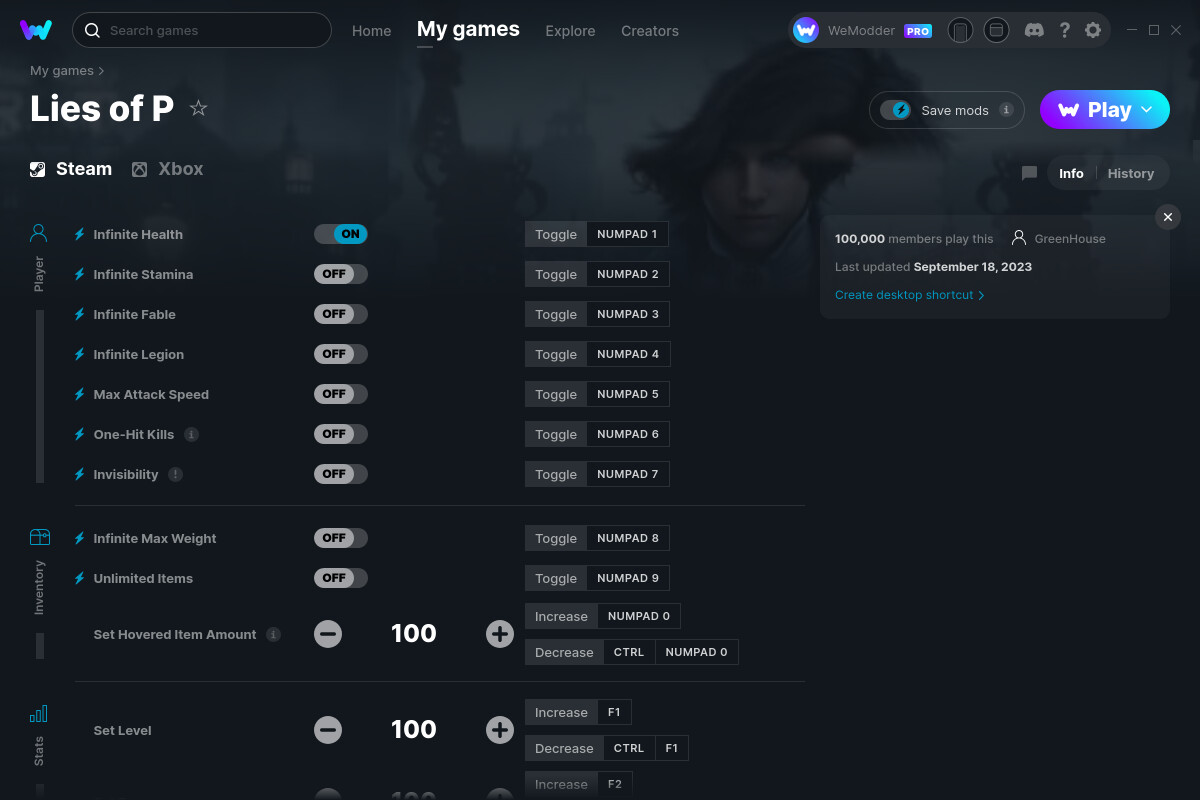Viewport: 1200px width, 800px height.
Task: Increase the hovered item amount with the plus button
Action: tap(500, 633)
